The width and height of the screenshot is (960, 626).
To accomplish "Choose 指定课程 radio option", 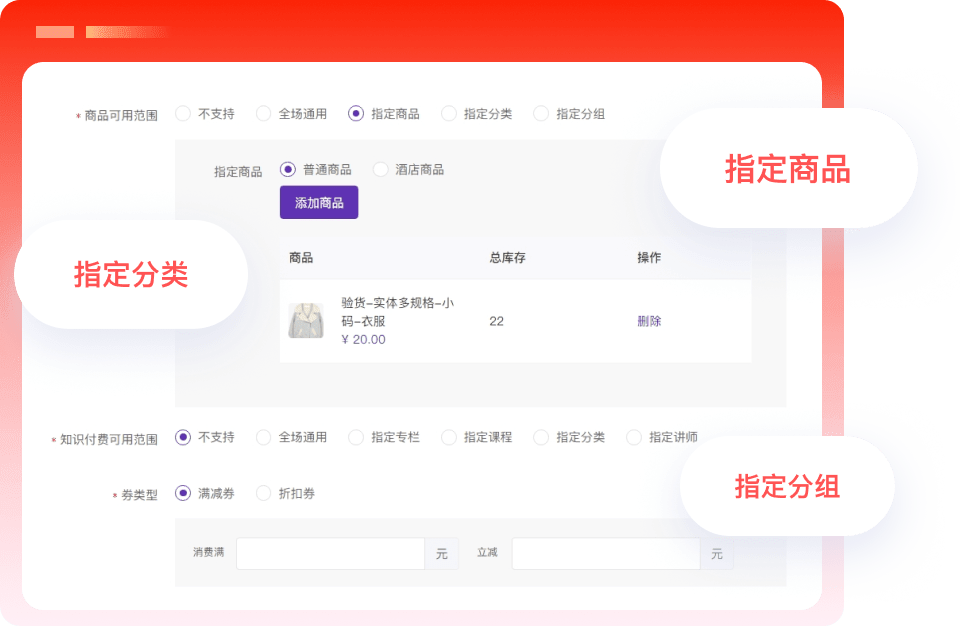I will [x=449, y=437].
